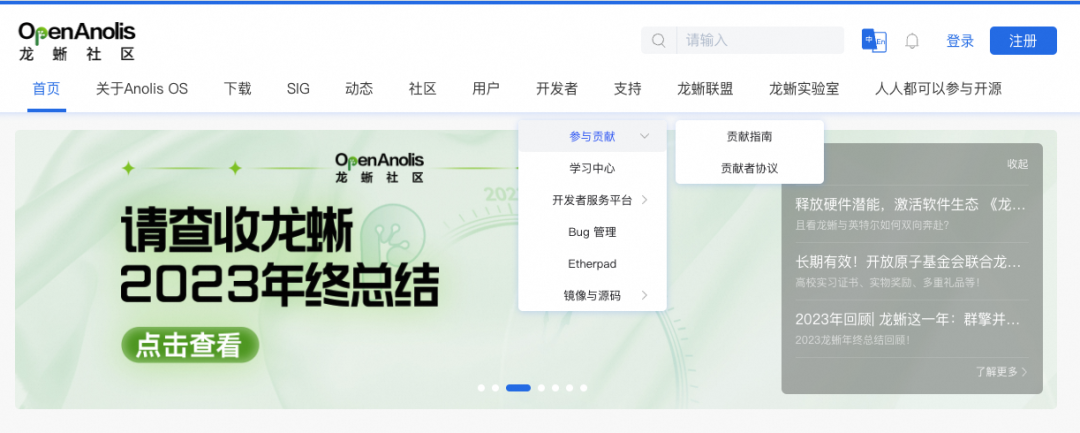Open 关于Anolis OS menu
This screenshot has height=433, width=1080.
142,89
